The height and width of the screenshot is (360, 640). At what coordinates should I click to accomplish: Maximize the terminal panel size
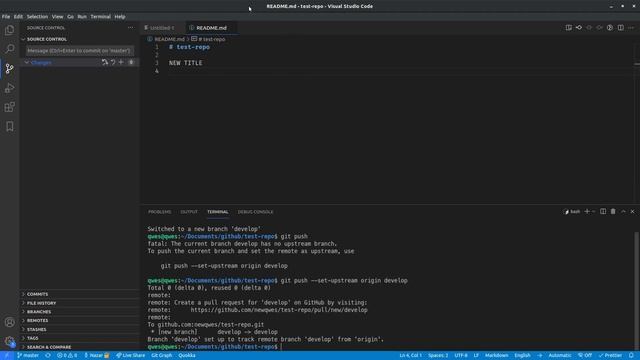click(x=623, y=211)
